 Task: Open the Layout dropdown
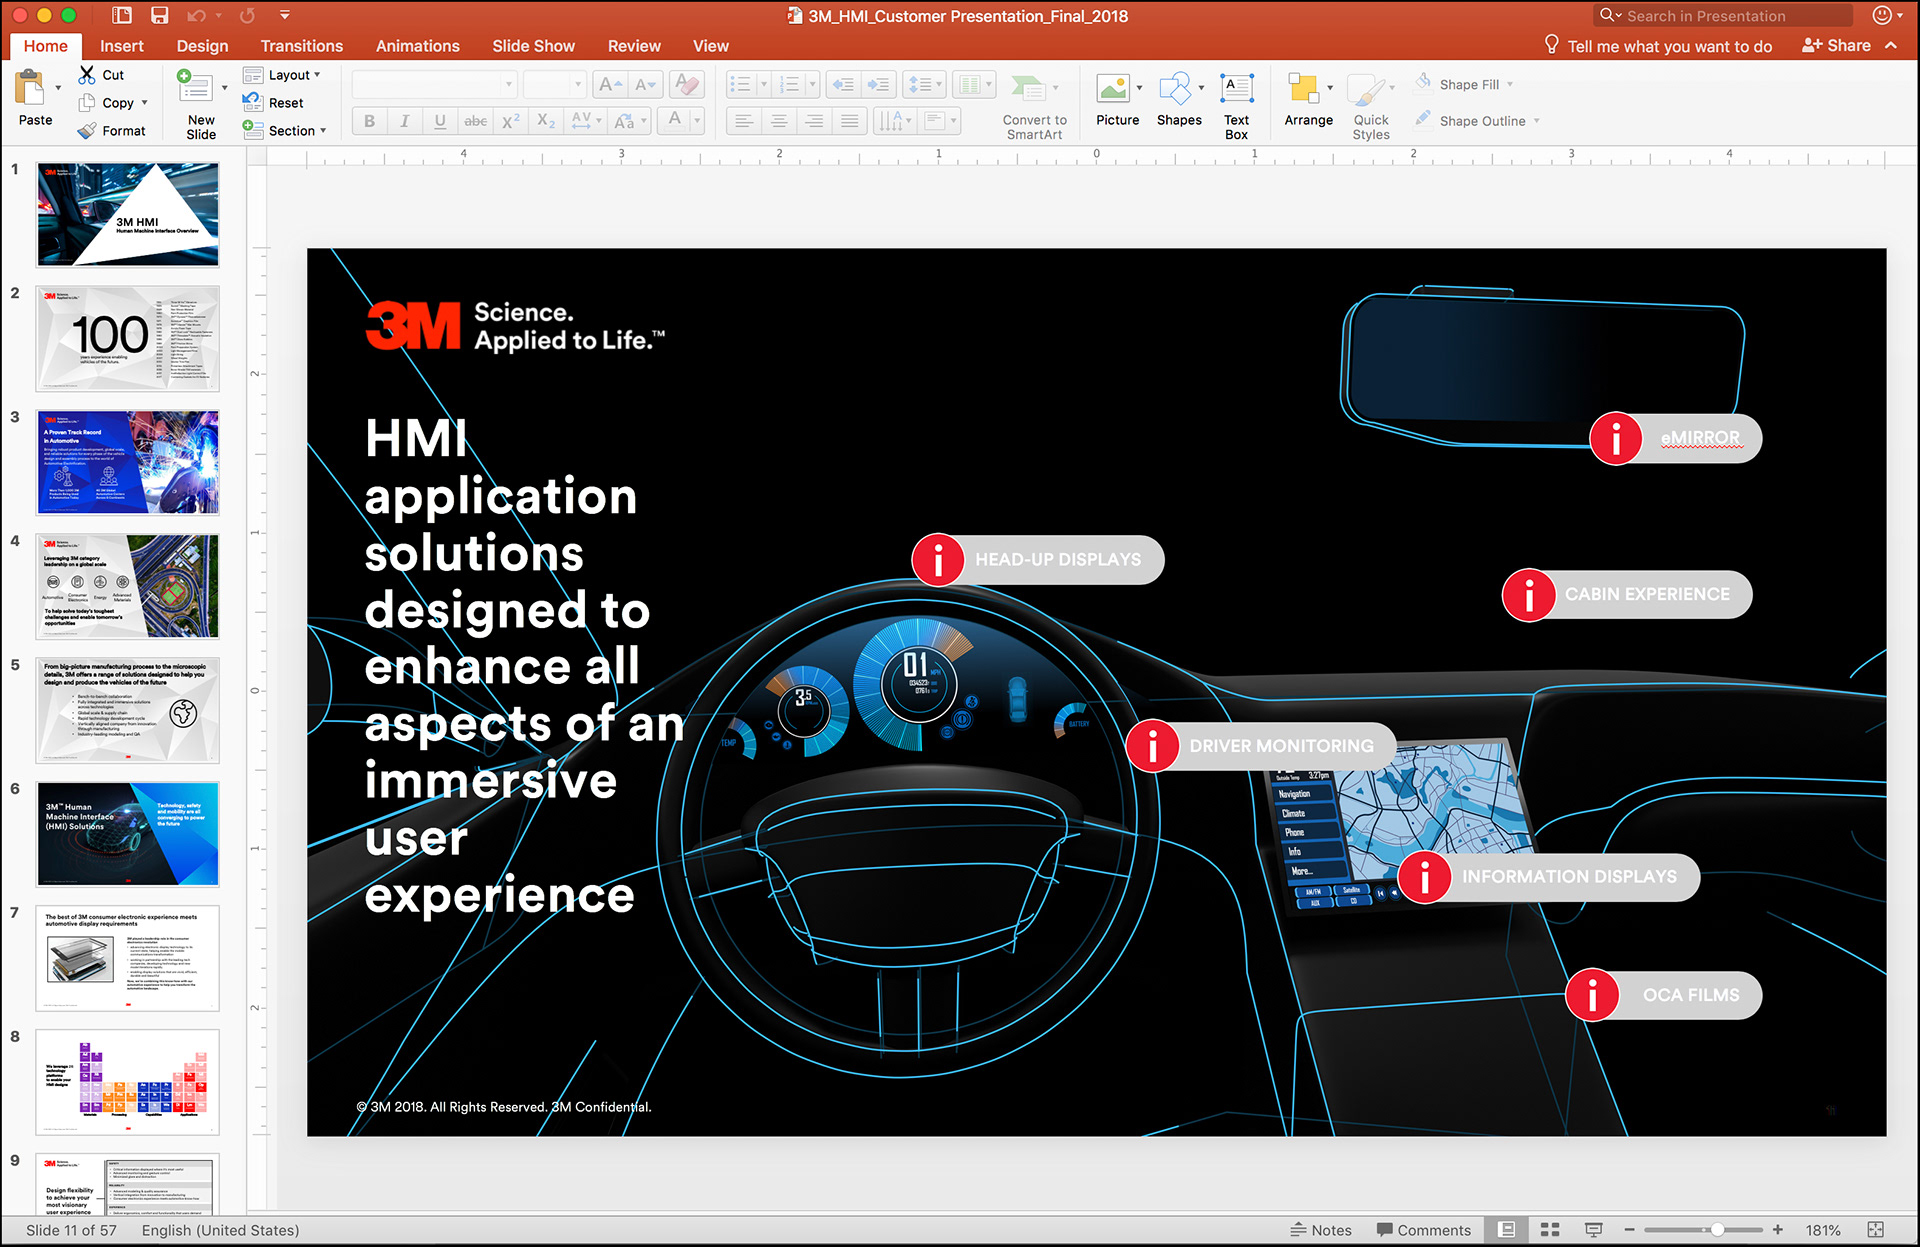click(282, 75)
